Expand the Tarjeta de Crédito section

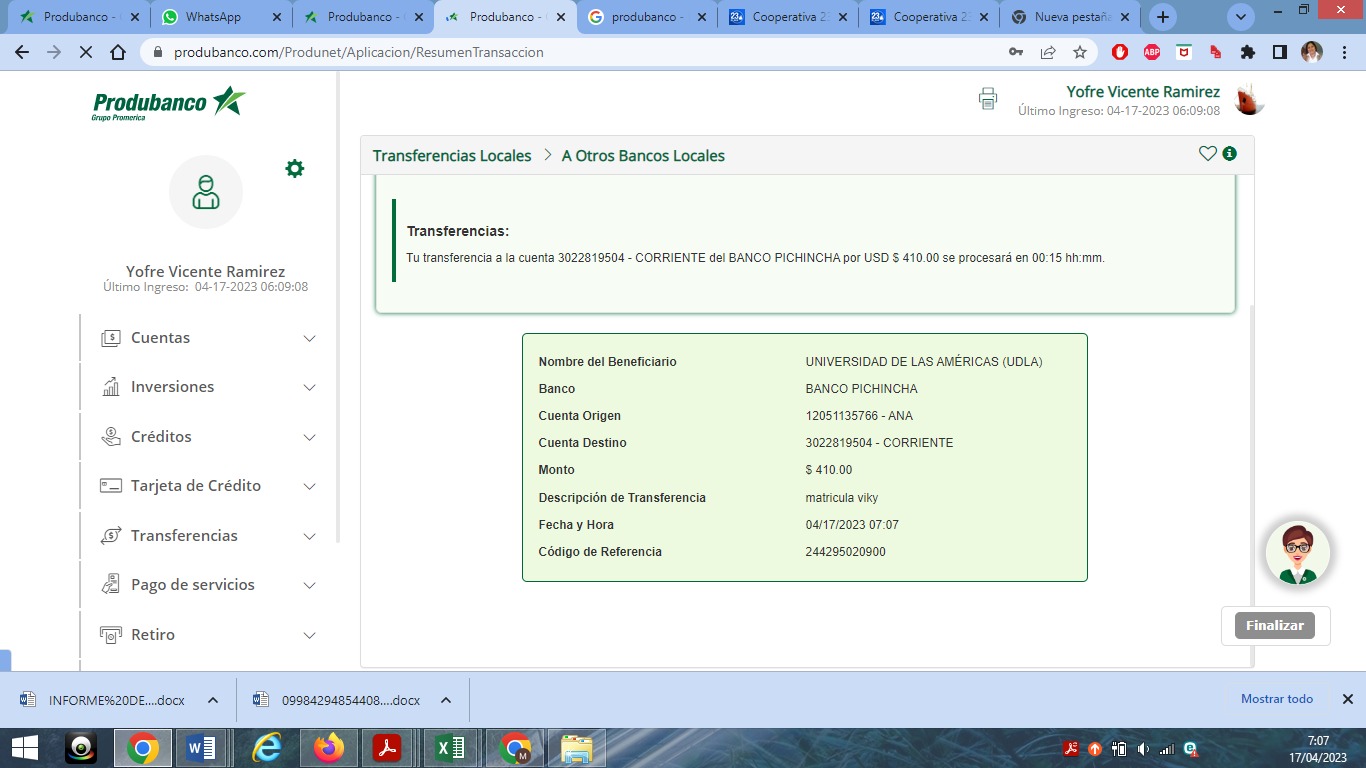point(208,486)
